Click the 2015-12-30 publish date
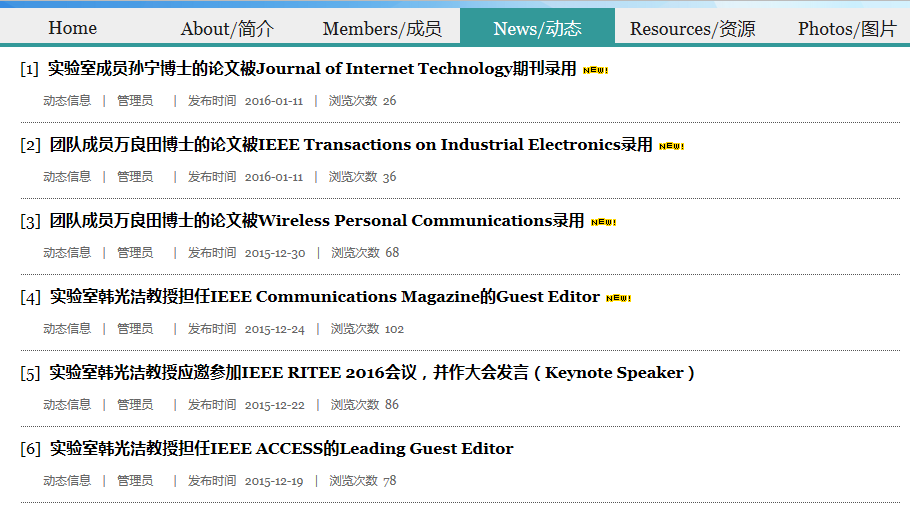 coord(275,253)
